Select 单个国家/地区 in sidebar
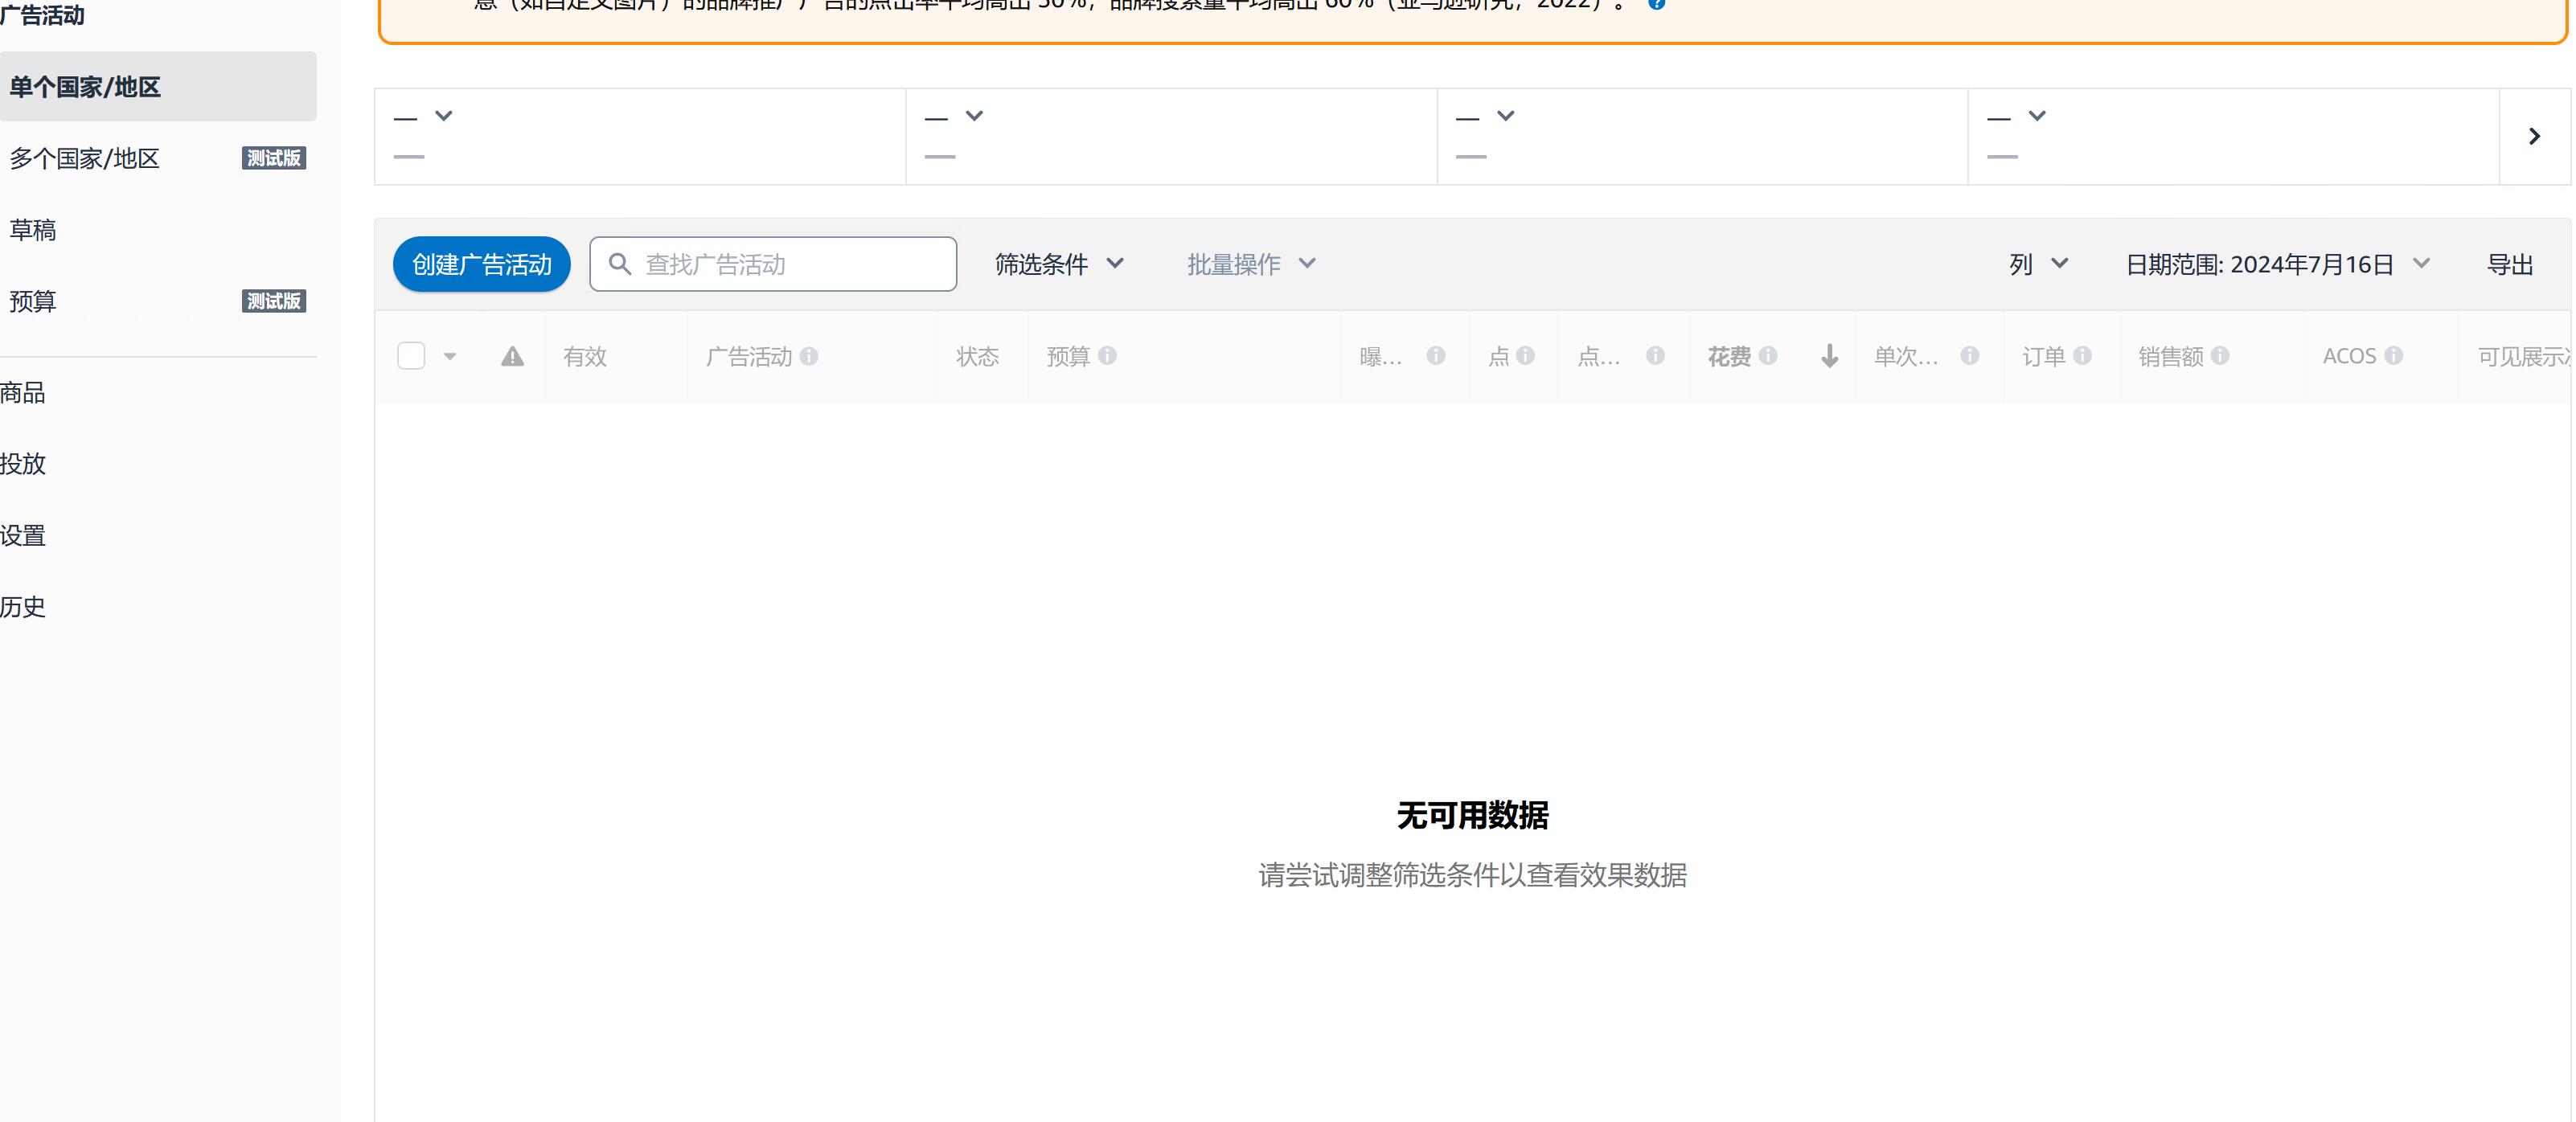The height and width of the screenshot is (1122, 2576). click(x=158, y=87)
